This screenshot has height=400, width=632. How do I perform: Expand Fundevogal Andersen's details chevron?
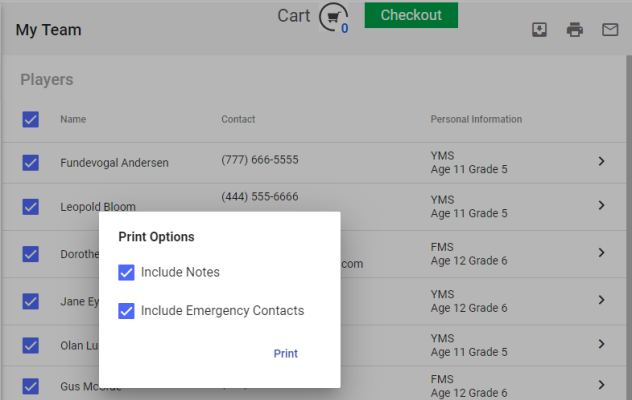point(601,161)
